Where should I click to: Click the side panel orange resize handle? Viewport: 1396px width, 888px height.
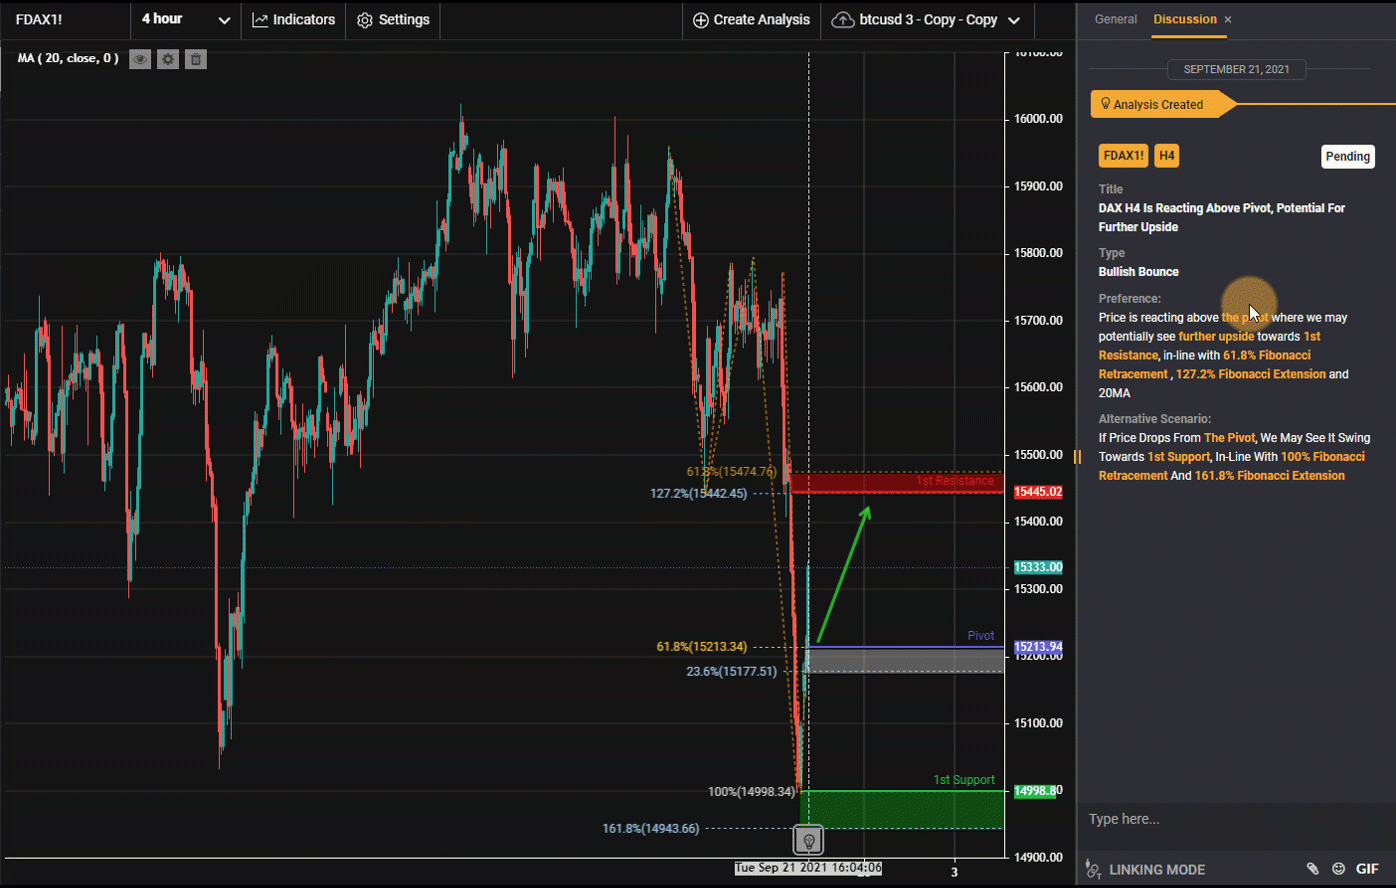coord(1078,457)
